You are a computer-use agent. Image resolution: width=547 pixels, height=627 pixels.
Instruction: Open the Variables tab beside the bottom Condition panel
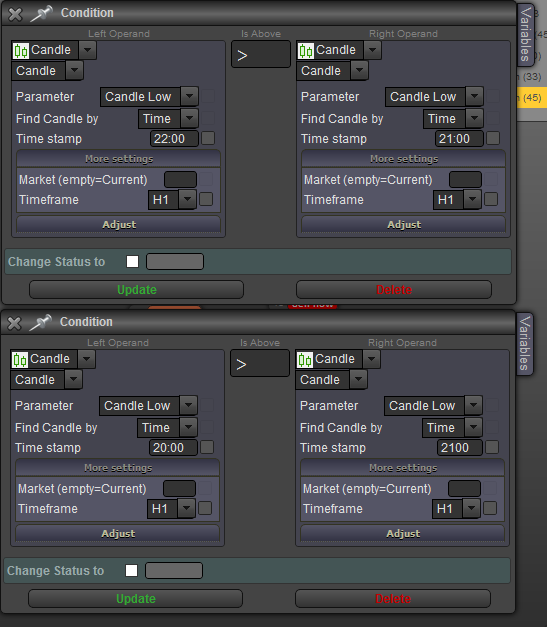click(x=525, y=344)
